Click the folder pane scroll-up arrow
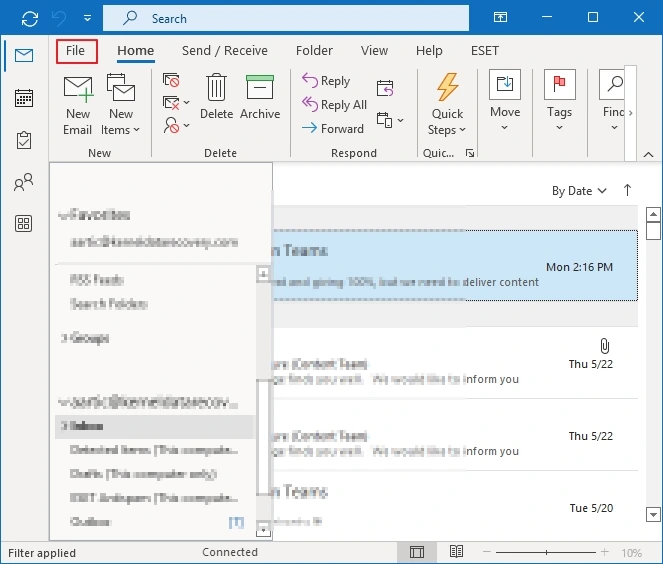 pos(263,274)
